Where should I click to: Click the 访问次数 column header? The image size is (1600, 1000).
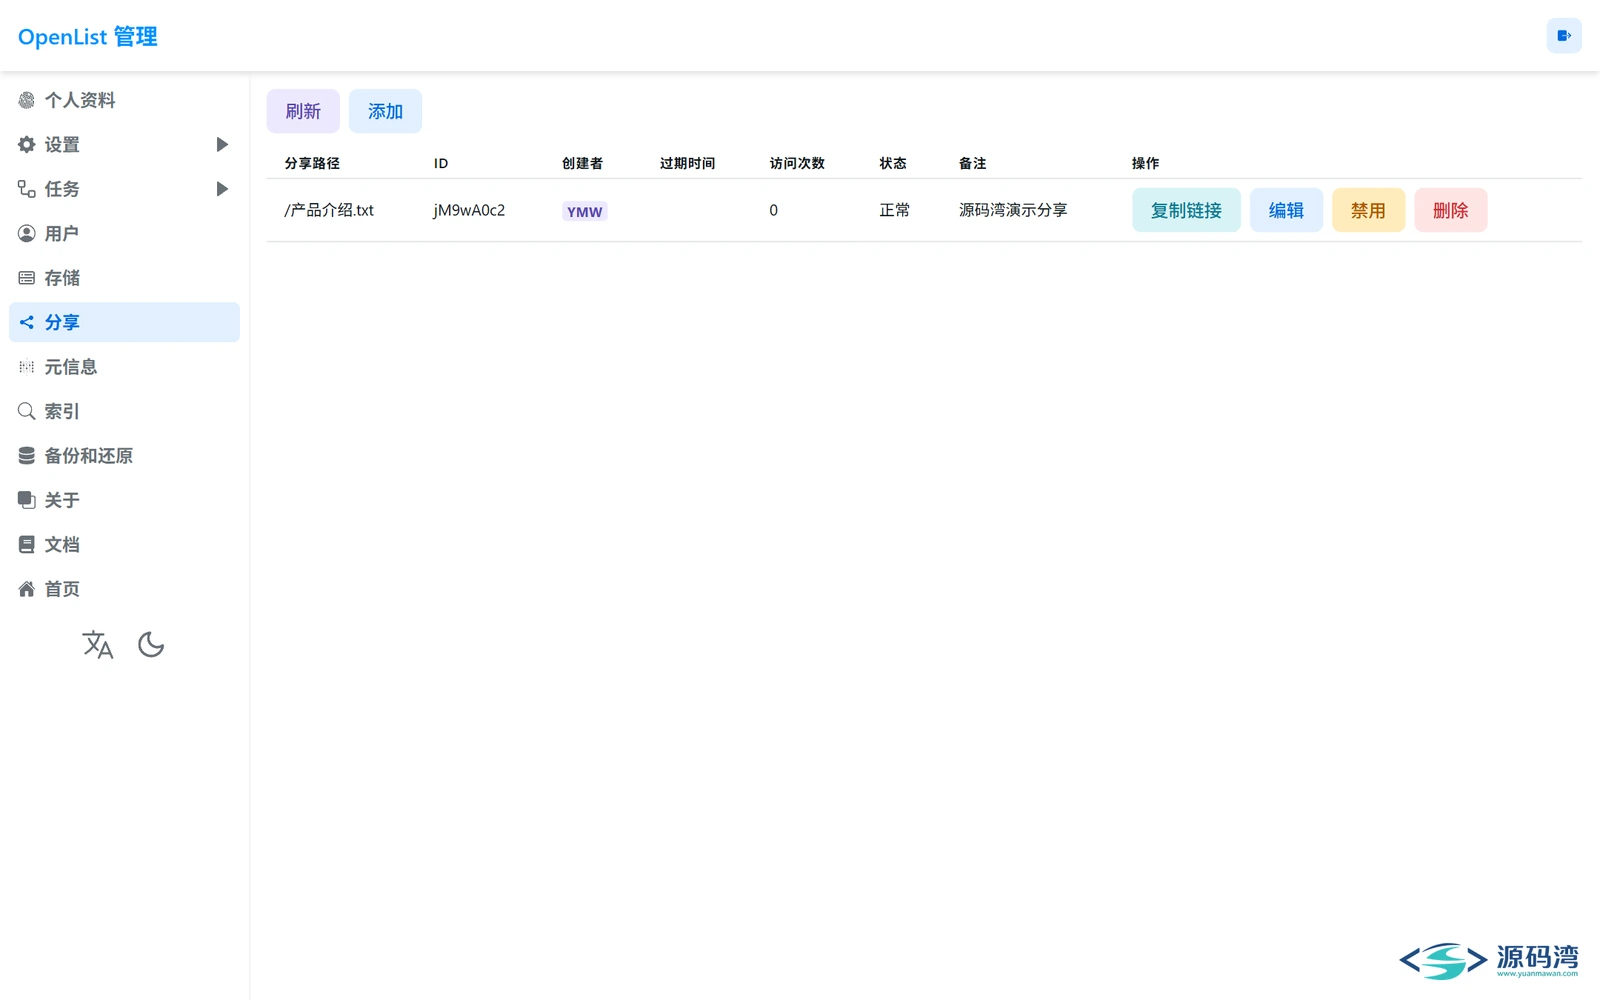pyautogui.click(x=797, y=163)
